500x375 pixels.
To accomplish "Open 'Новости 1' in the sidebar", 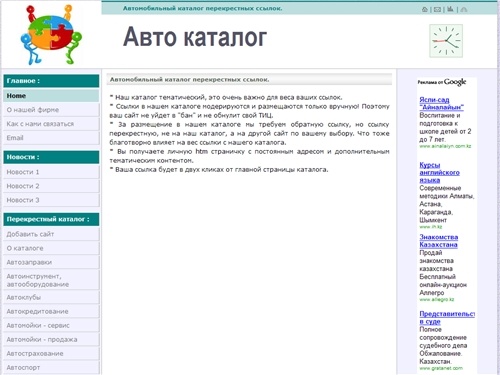I will pyautogui.click(x=51, y=172).
